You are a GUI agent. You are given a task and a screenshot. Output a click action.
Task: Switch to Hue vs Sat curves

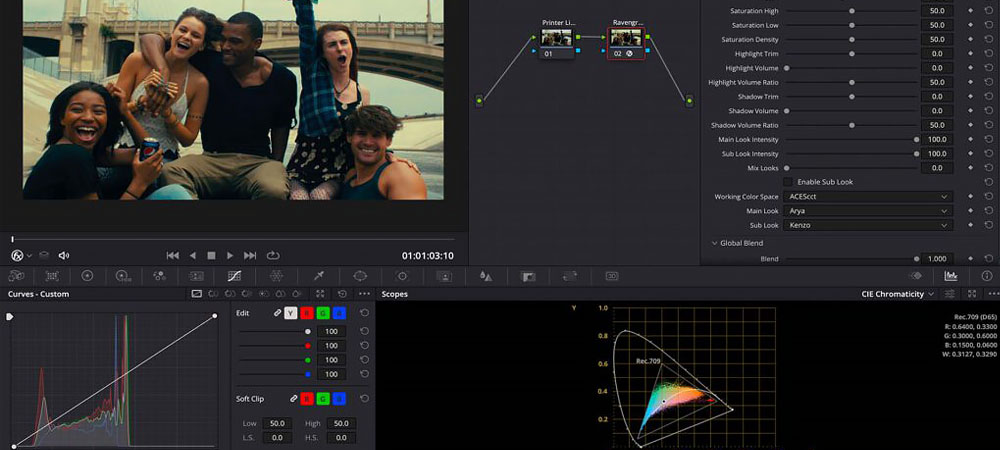(230, 294)
